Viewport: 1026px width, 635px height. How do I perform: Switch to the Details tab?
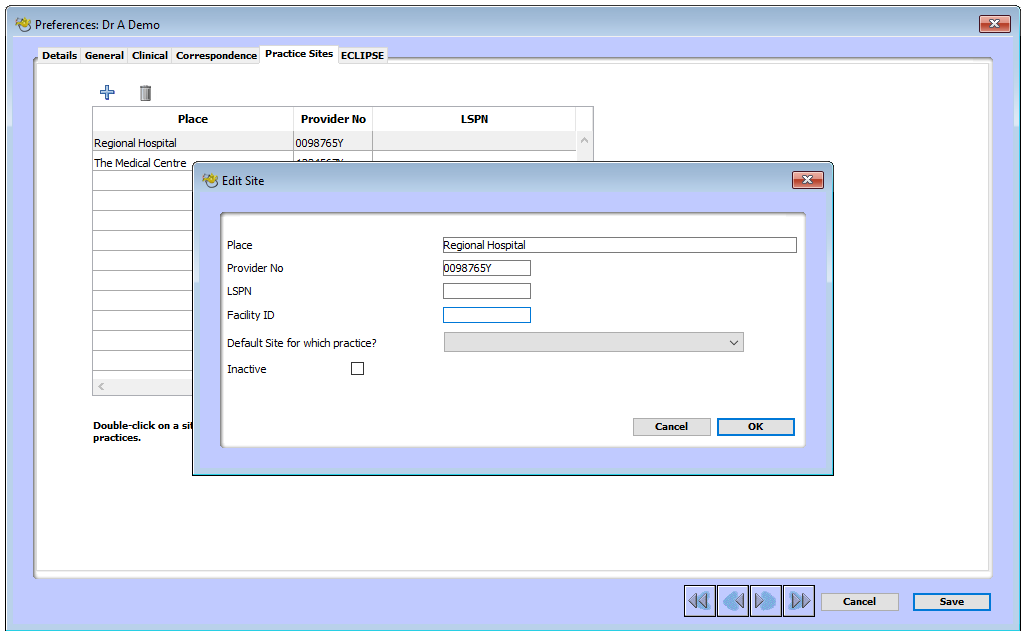(x=59, y=55)
